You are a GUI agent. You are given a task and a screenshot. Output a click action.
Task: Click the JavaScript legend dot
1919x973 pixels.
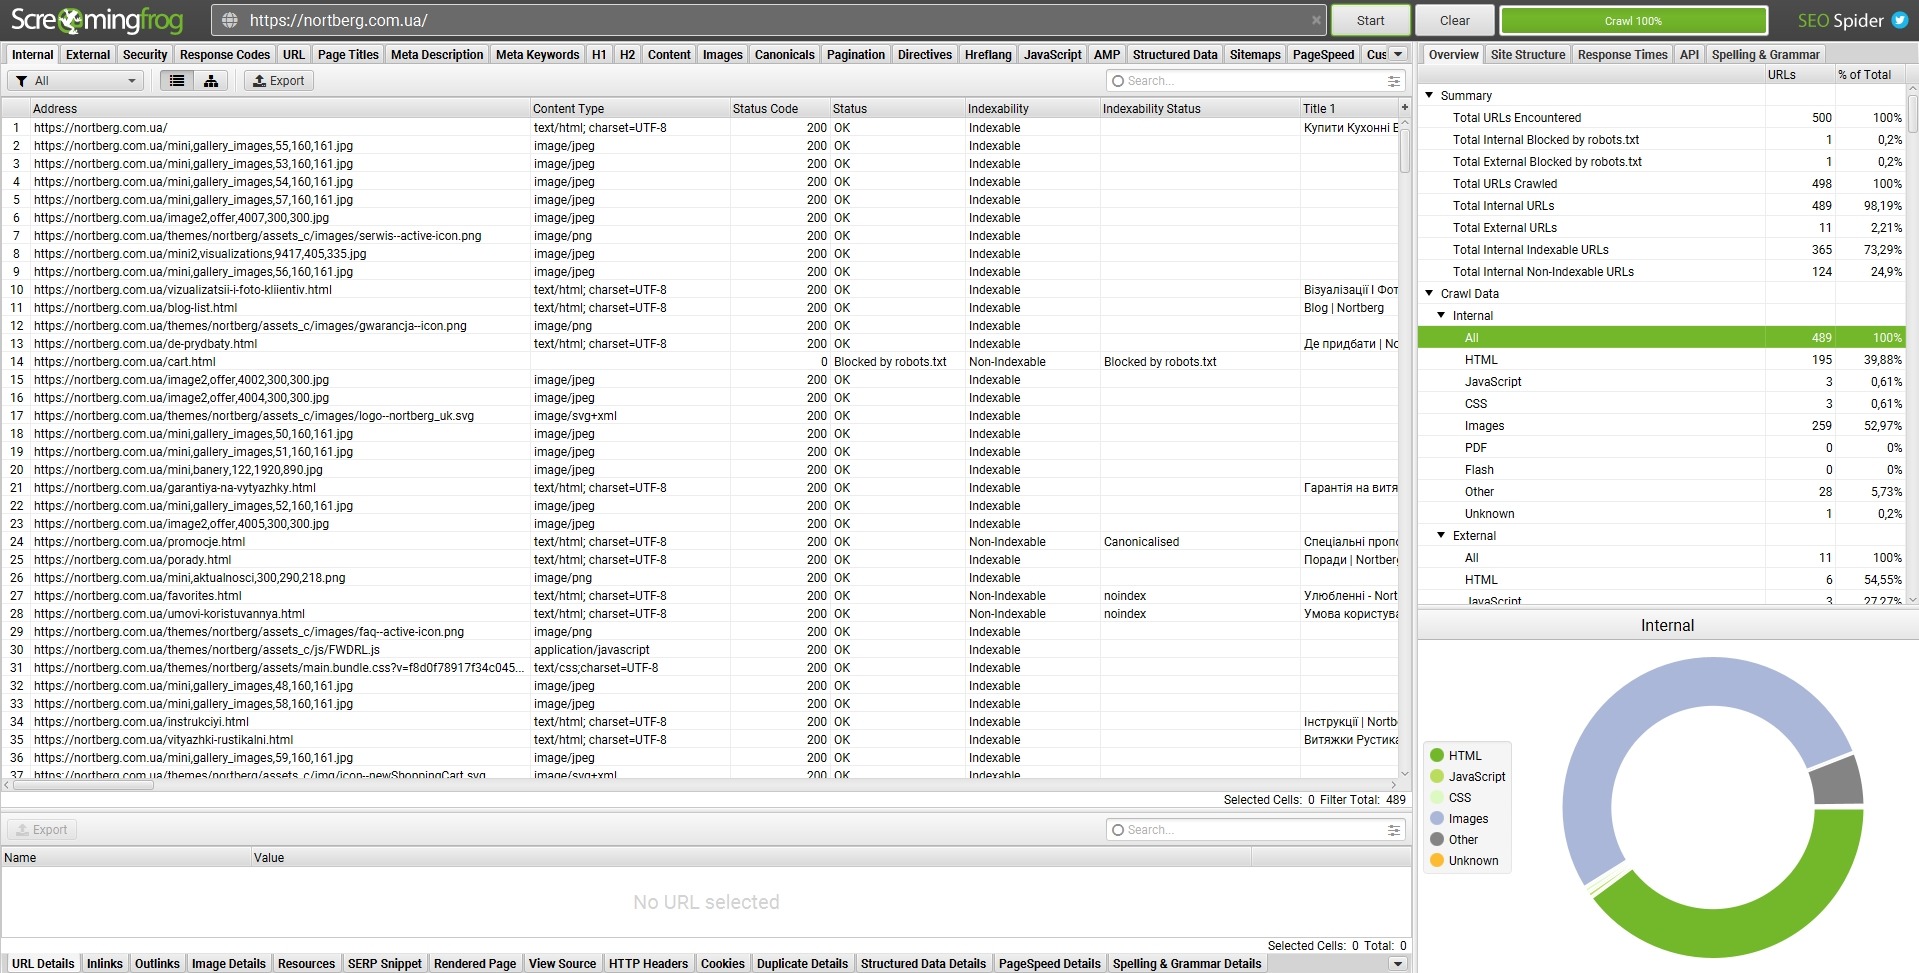[1437, 776]
